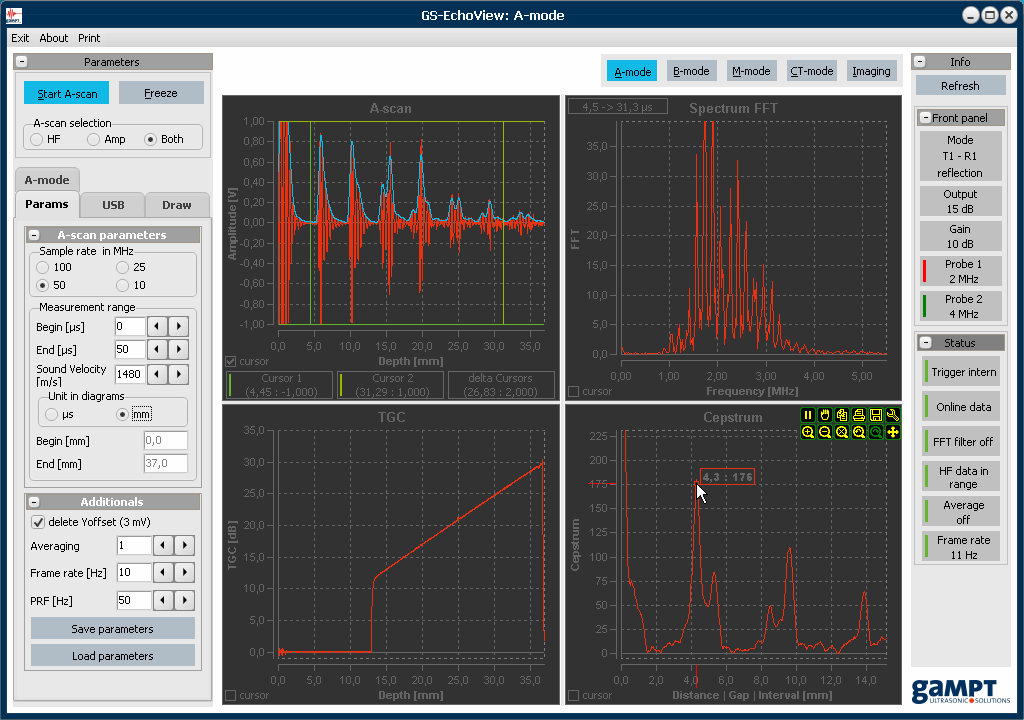Print the Cepstrum diagram using printer icon
Screen dimensions: 1024x720
point(859,415)
